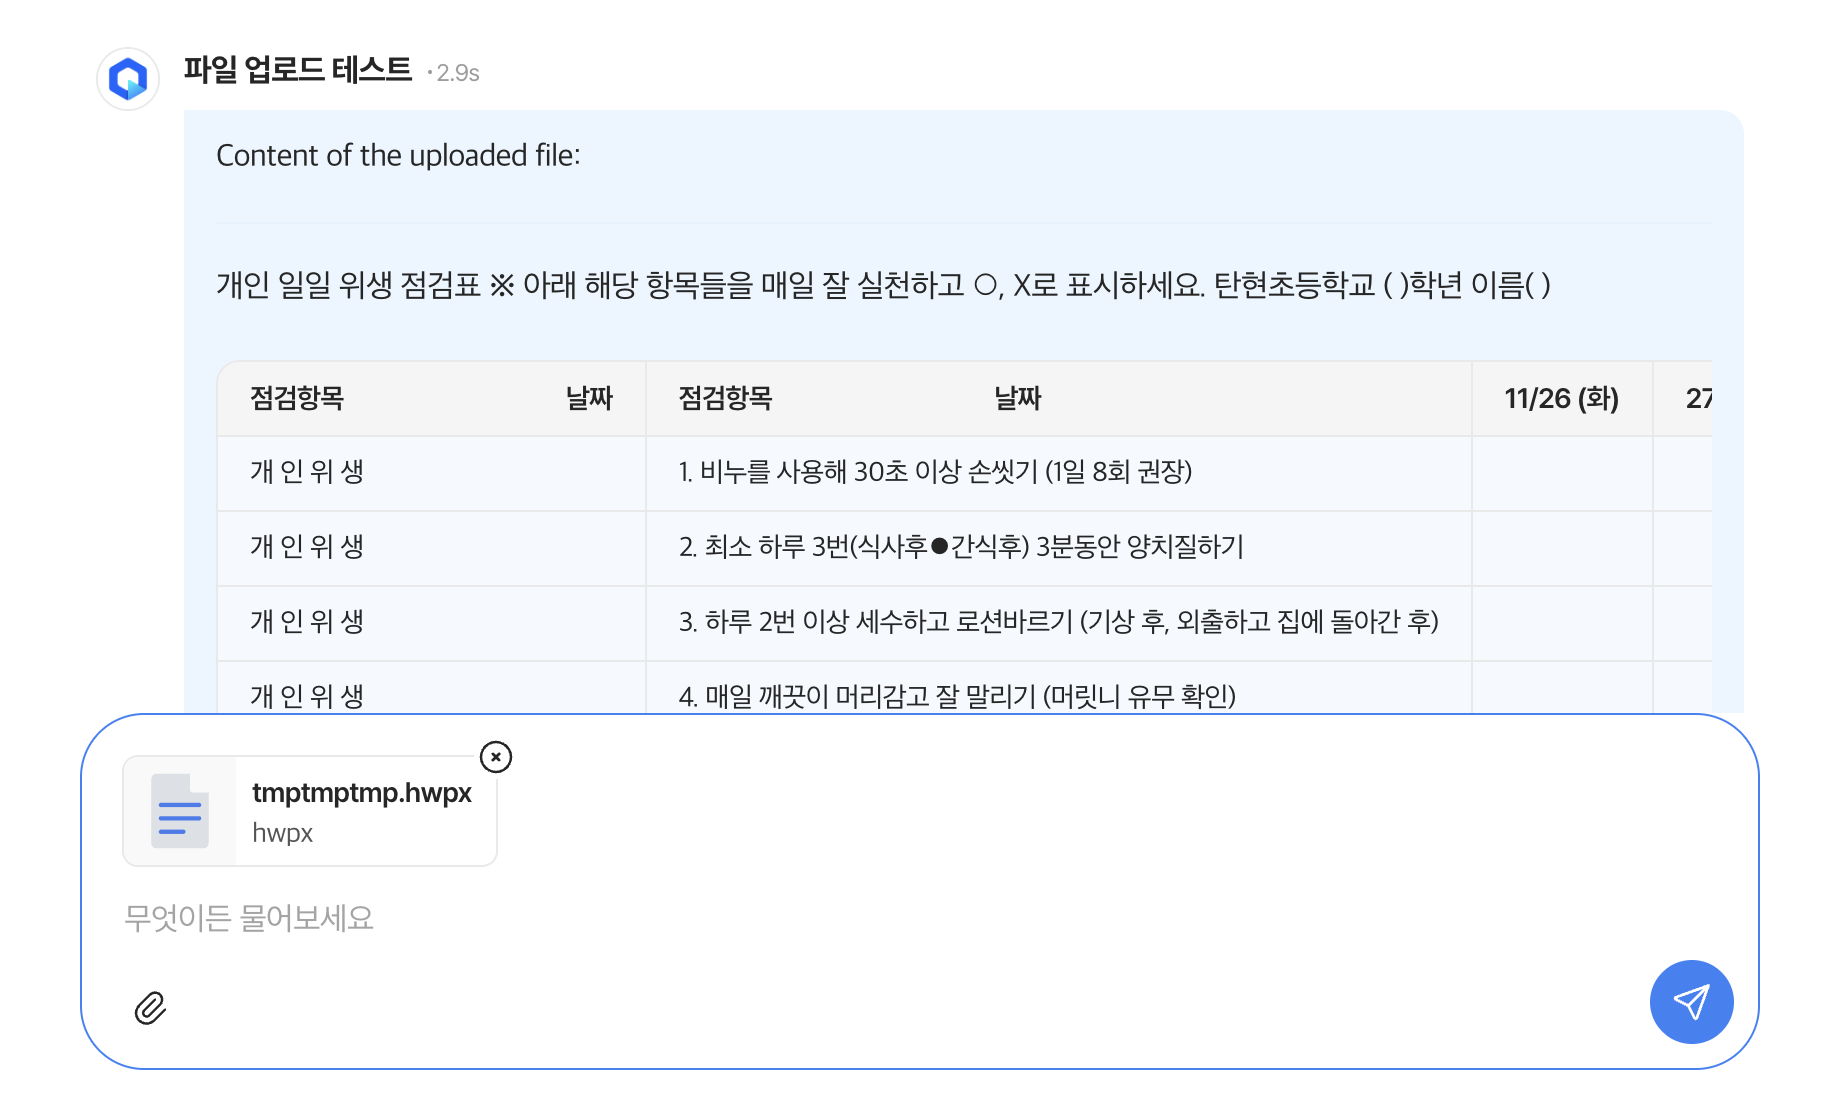The width and height of the screenshot is (1832, 1102).
Task: Click the blue document file icon
Action: (180, 811)
